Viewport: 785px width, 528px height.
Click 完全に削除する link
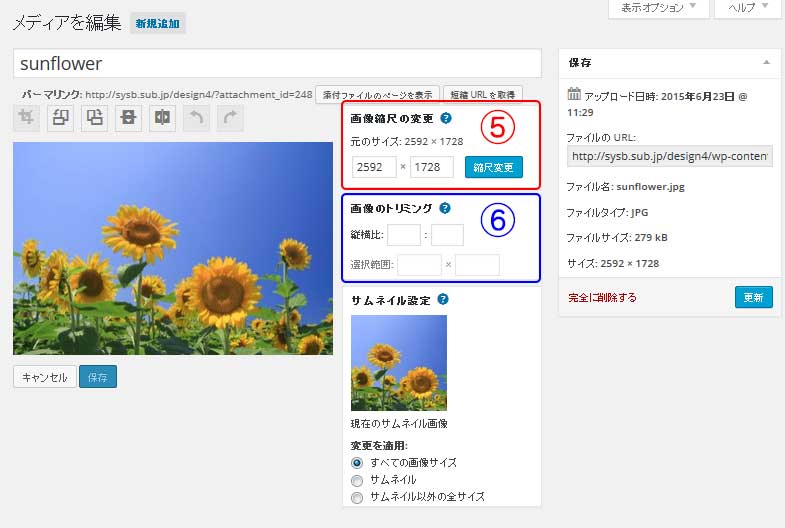point(602,298)
